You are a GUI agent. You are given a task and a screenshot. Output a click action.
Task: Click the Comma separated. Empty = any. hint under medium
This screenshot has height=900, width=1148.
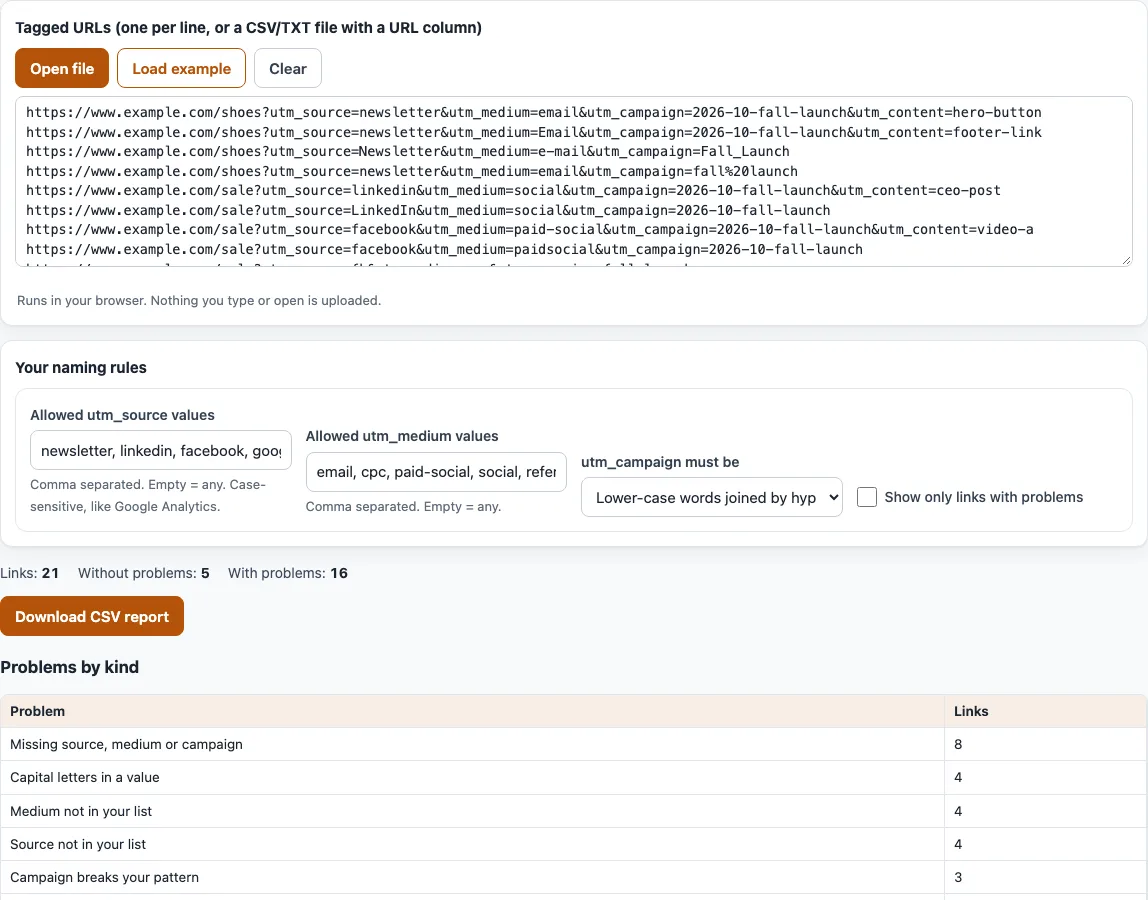[403, 506]
